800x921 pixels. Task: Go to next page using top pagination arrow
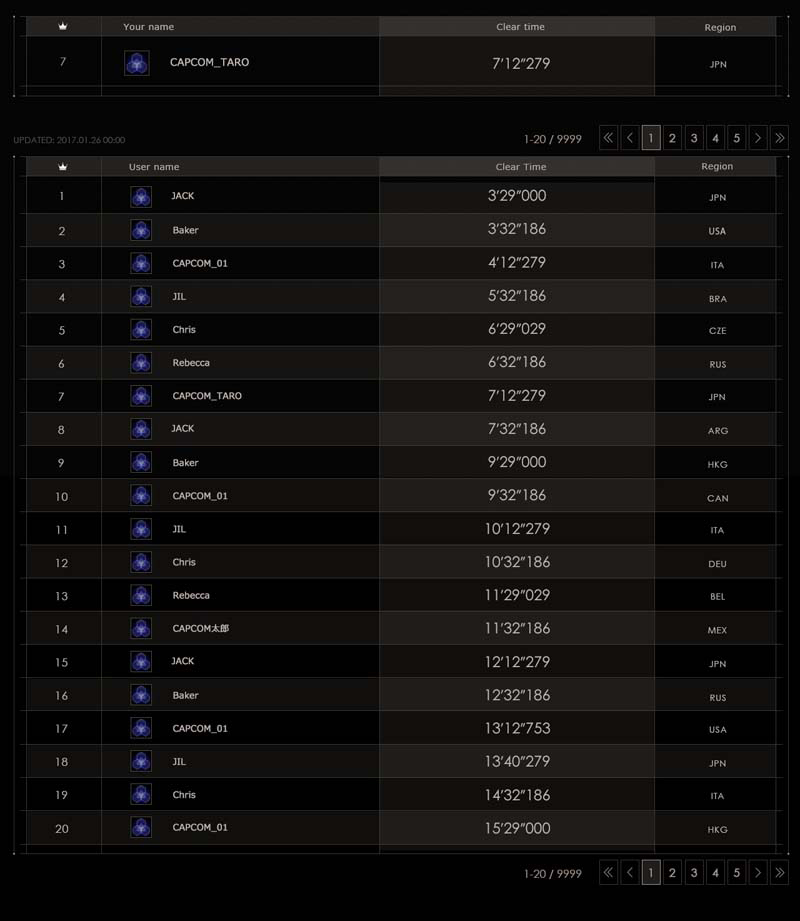point(758,138)
